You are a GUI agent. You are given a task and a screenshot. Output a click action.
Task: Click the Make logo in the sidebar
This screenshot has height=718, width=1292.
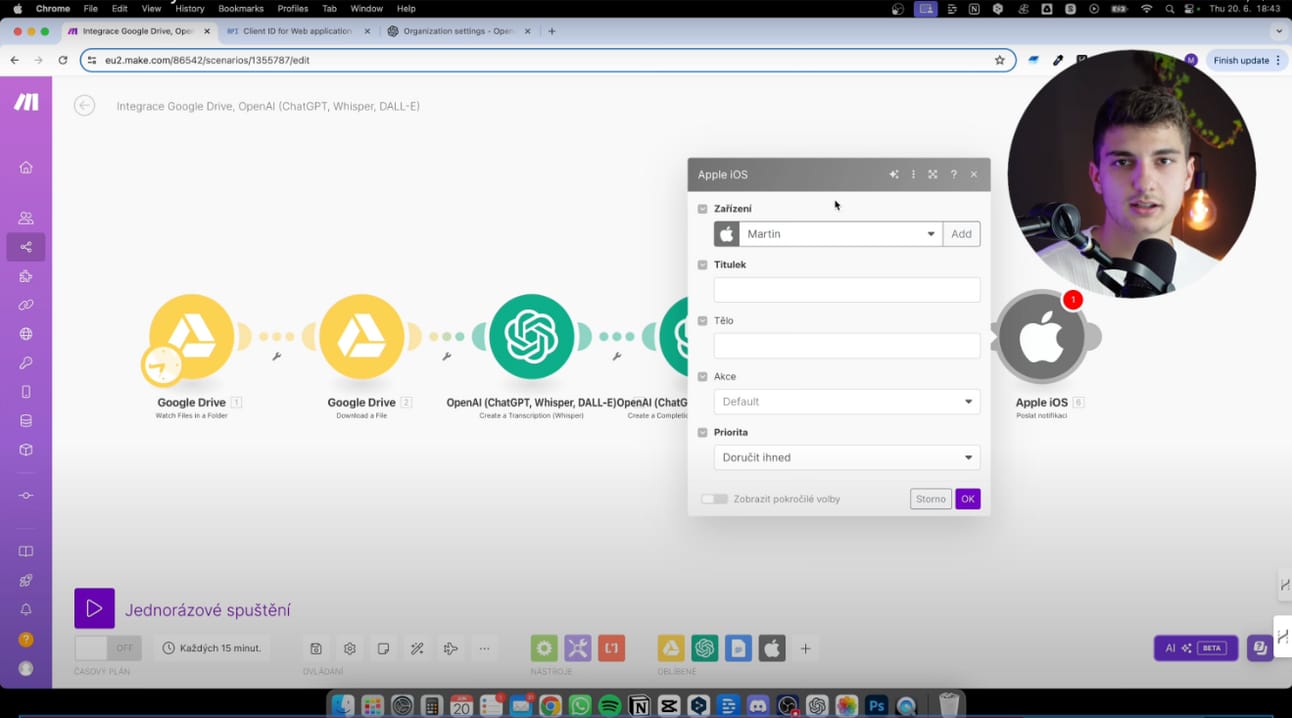pyautogui.click(x=26, y=102)
